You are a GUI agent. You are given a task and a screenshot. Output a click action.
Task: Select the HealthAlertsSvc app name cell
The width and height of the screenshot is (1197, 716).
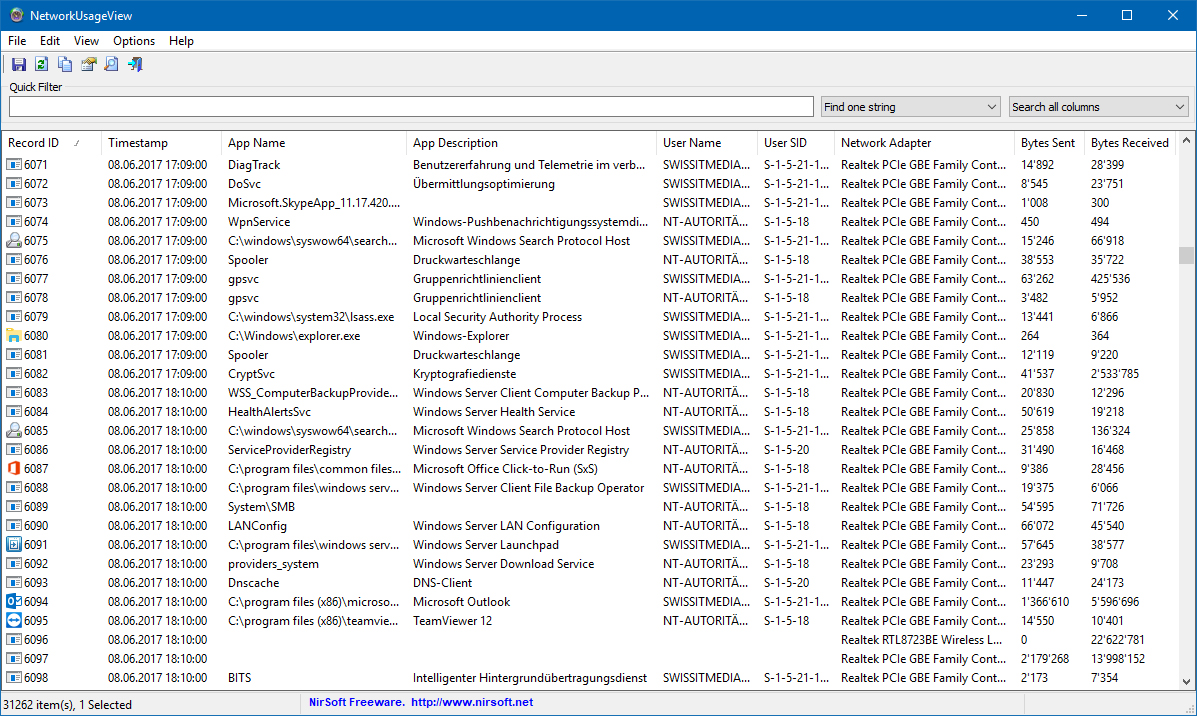point(269,411)
